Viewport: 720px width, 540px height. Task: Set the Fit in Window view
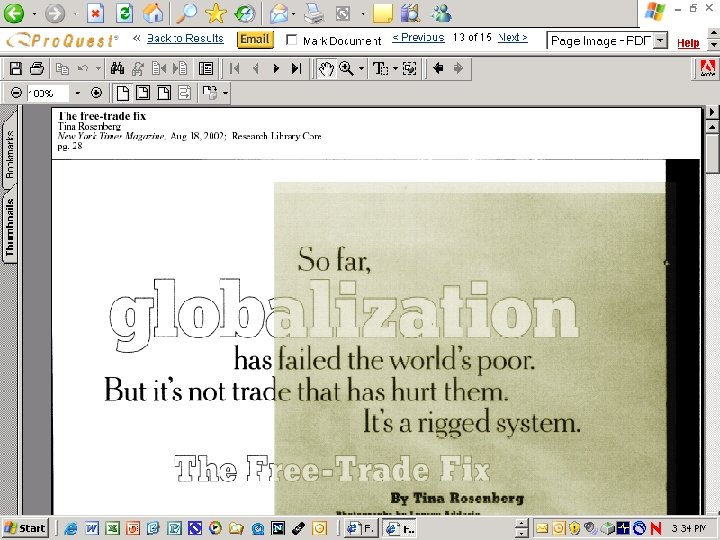pyautogui.click(x=143, y=93)
